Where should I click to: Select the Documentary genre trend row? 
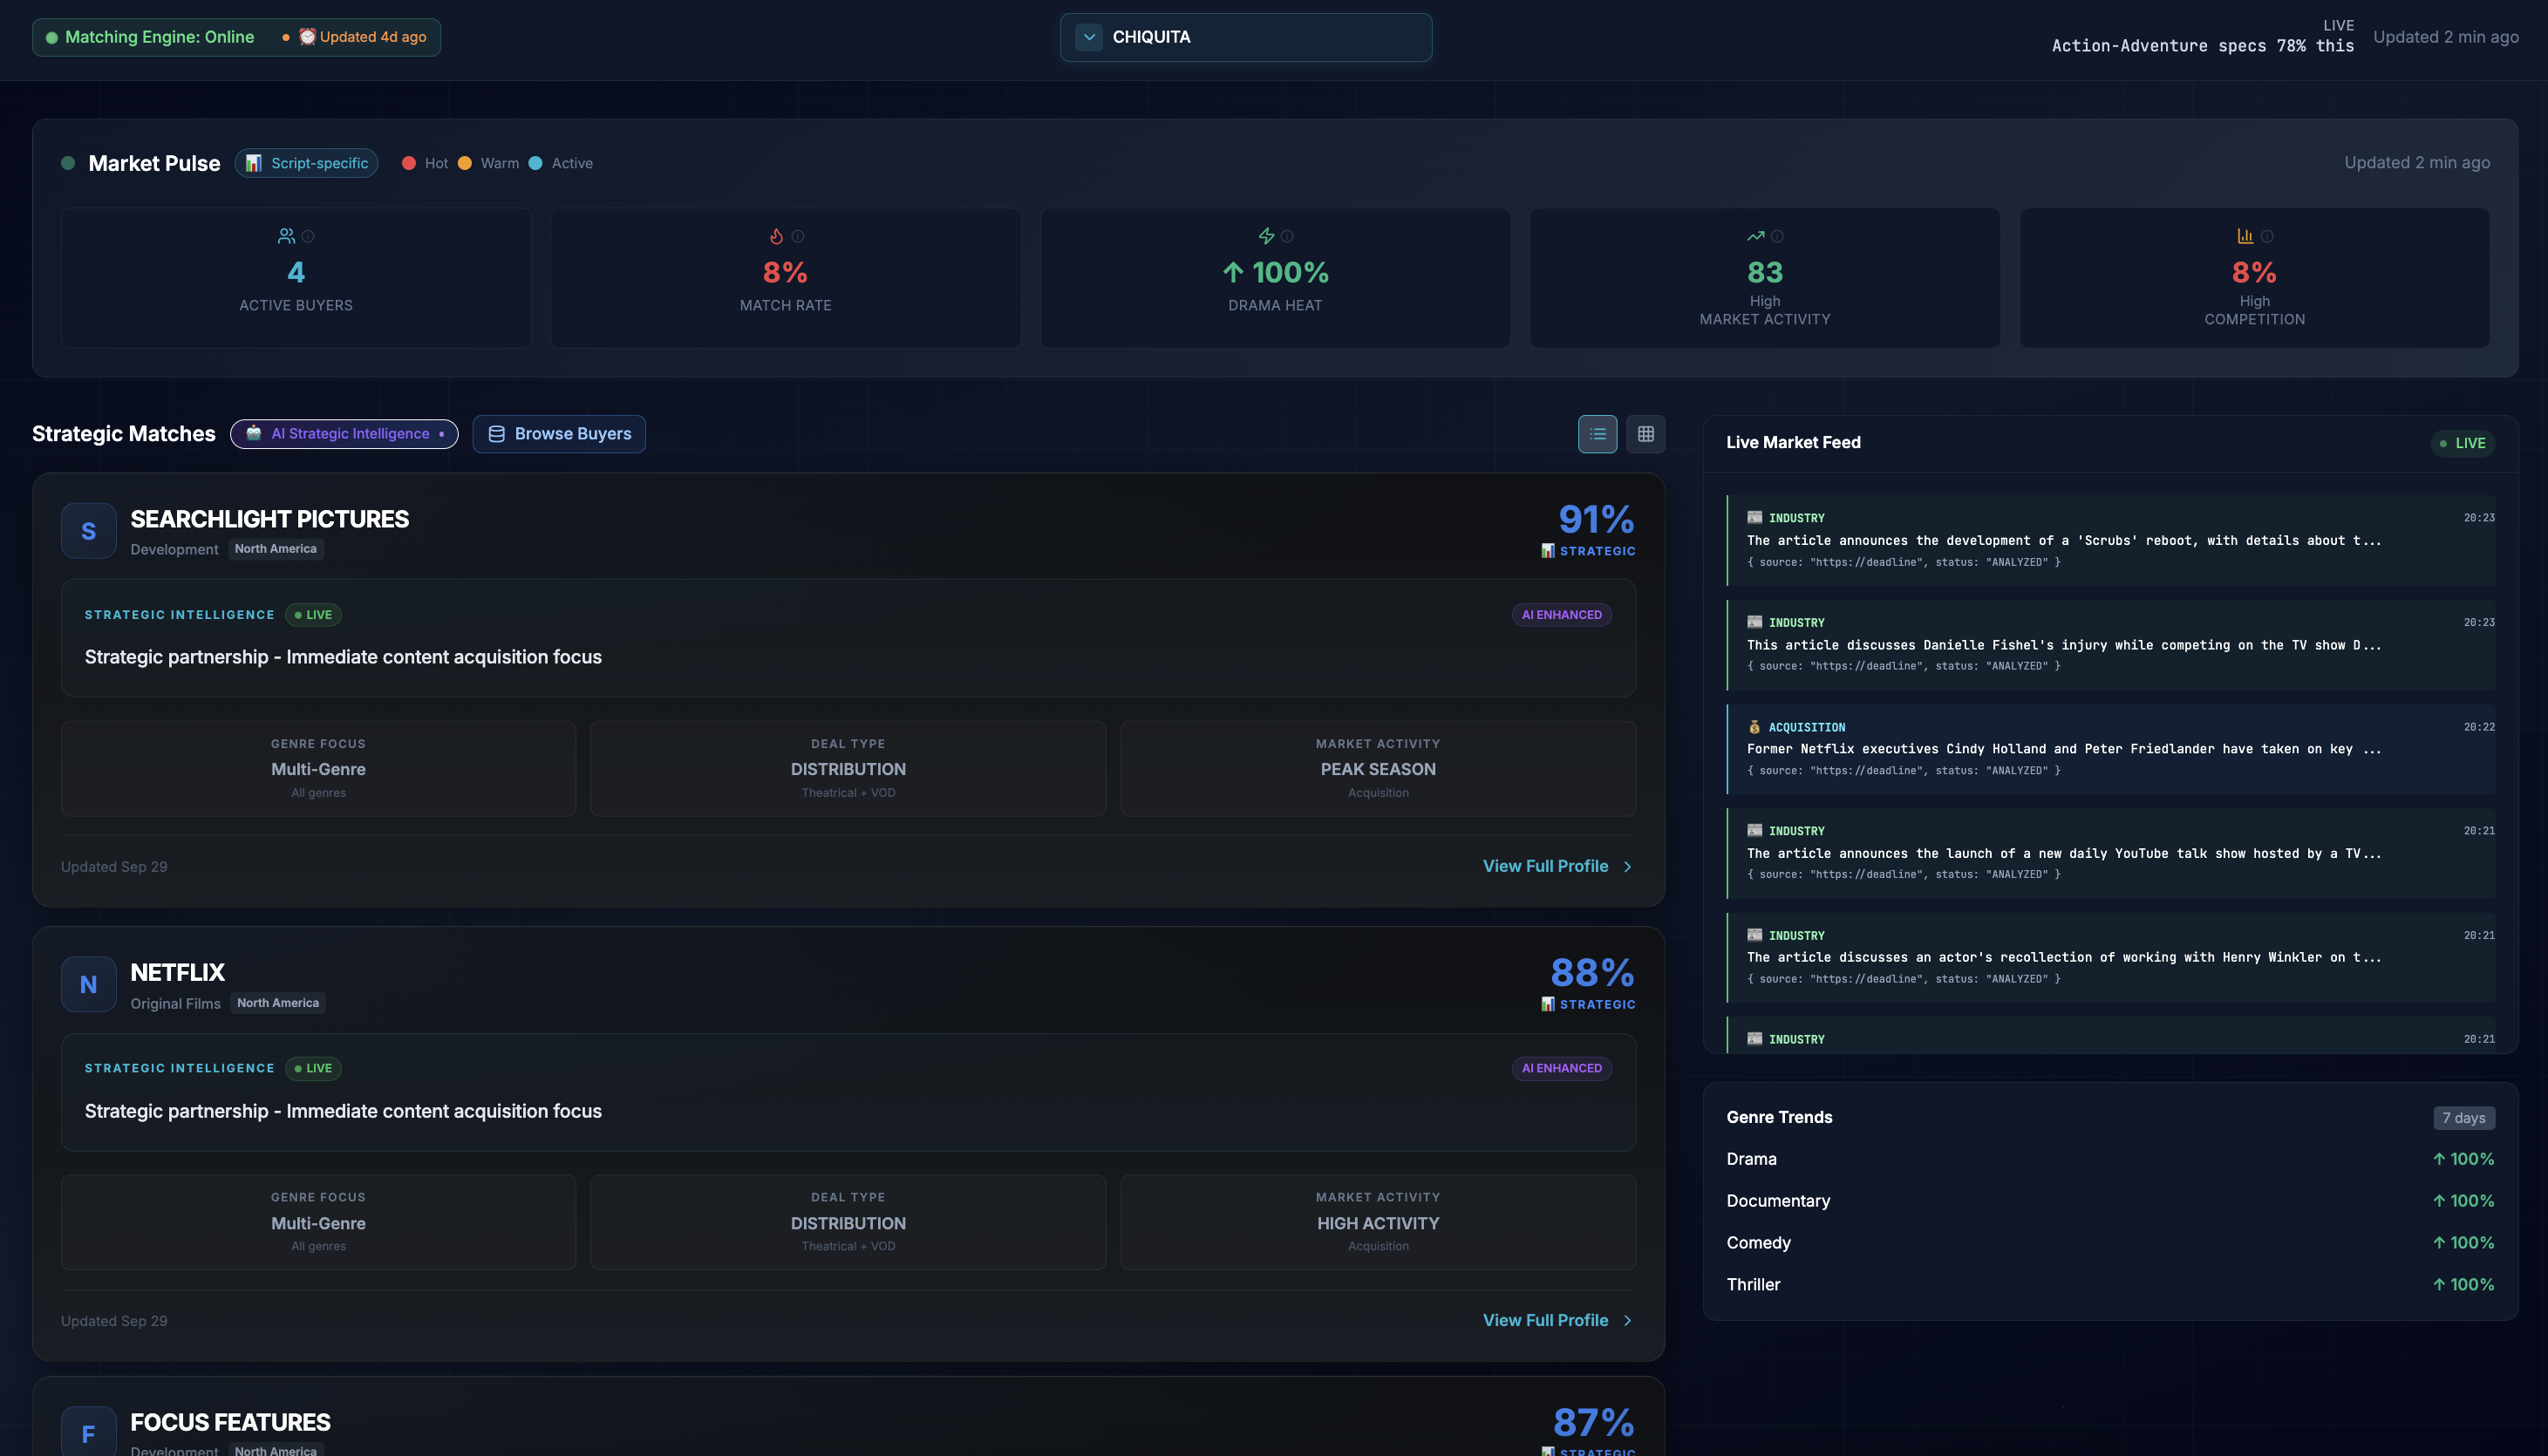click(2110, 1201)
